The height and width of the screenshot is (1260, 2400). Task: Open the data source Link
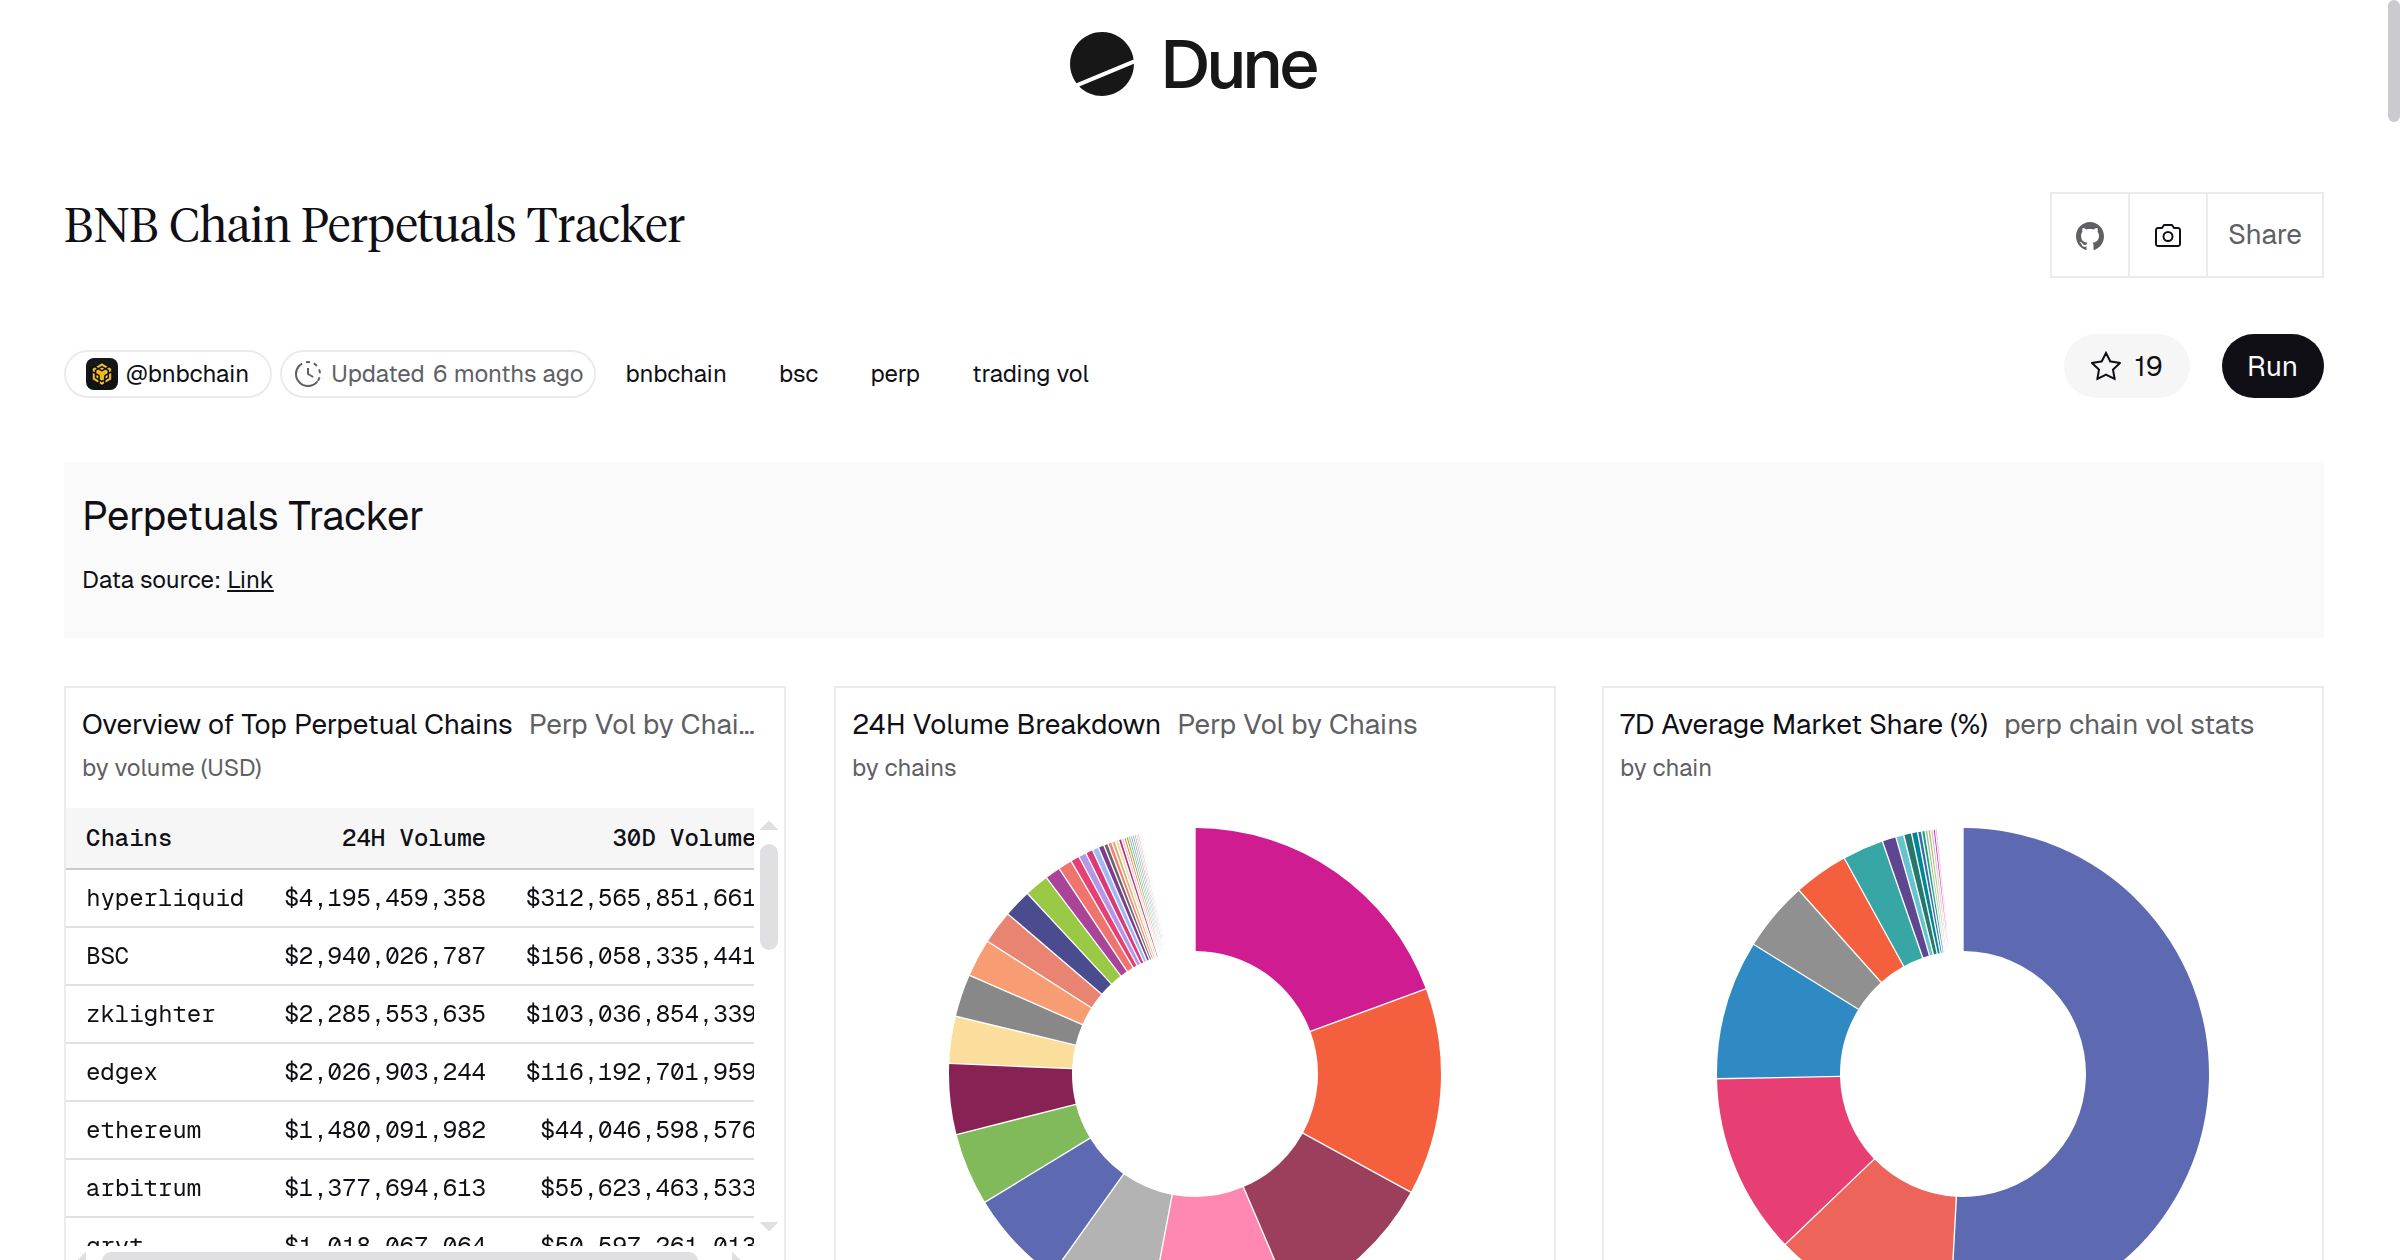pyautogui.click(x=249, y=579)
